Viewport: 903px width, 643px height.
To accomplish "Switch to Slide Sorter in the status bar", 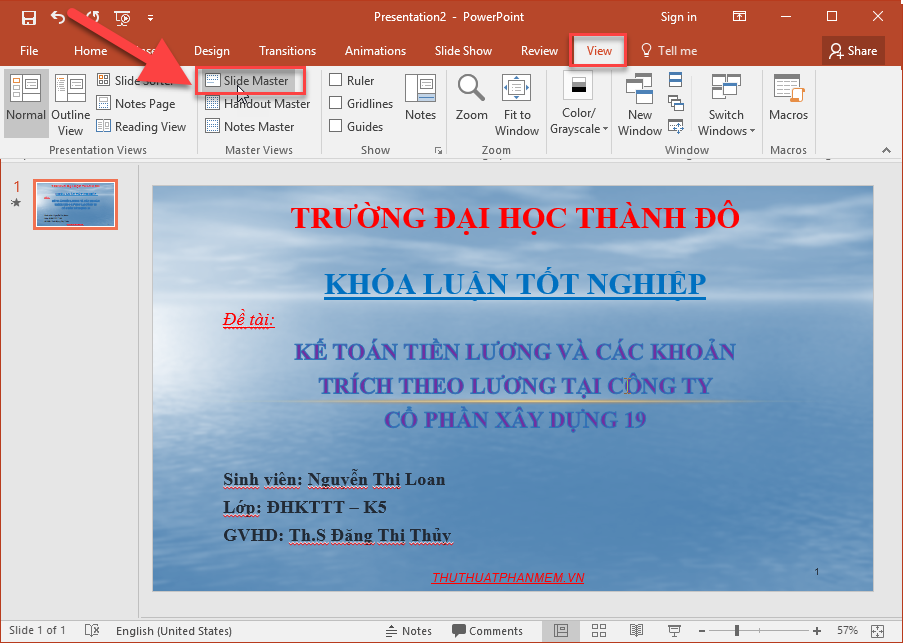I will pyautogui.click(x=598, y=631).
